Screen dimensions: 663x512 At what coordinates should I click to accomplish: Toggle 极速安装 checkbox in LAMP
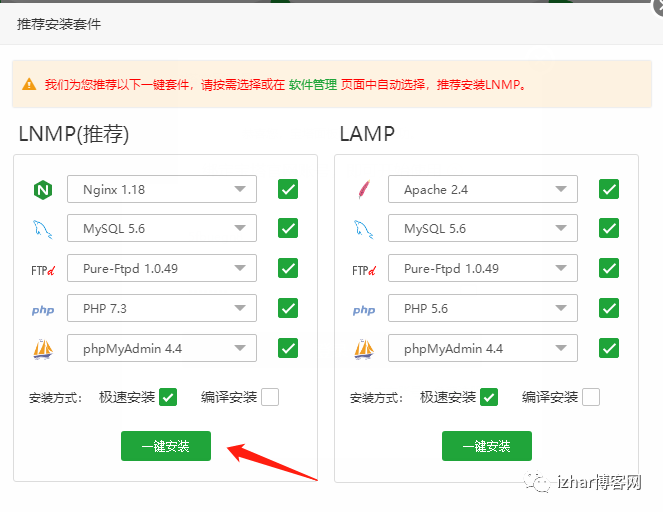pyautogui.click(x=489, y=397)
